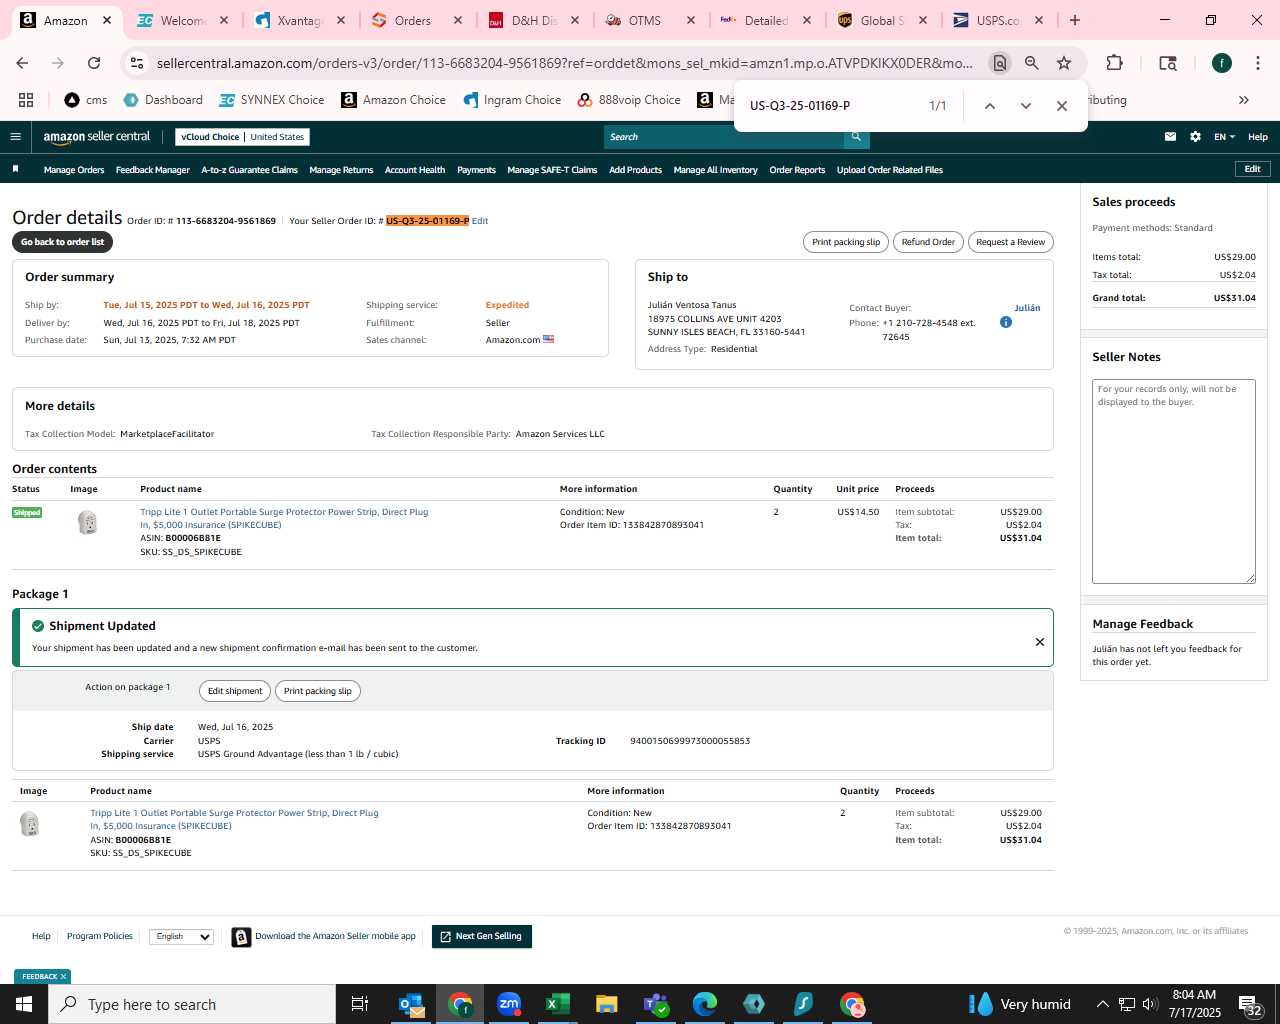The image size is (1280, 1024).
Task: Go to next find-in-page match
Action: (x=1025, y=106)
